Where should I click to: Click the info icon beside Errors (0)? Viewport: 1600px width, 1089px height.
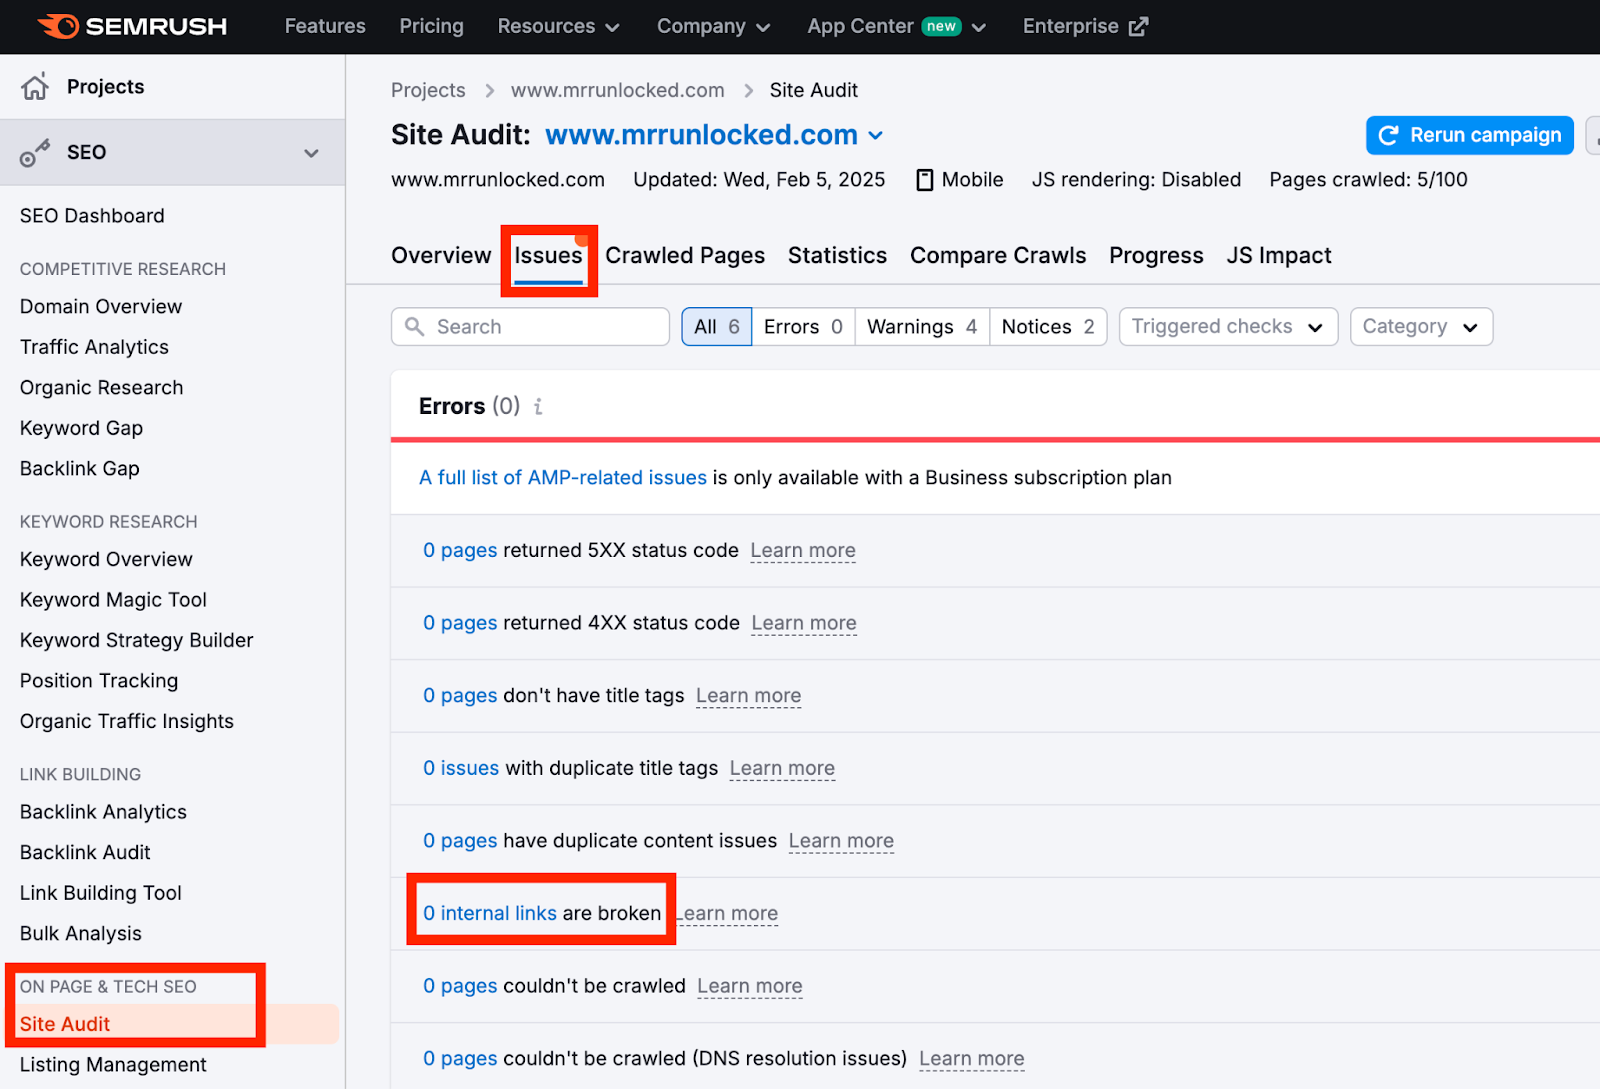[x=538, y=406]
